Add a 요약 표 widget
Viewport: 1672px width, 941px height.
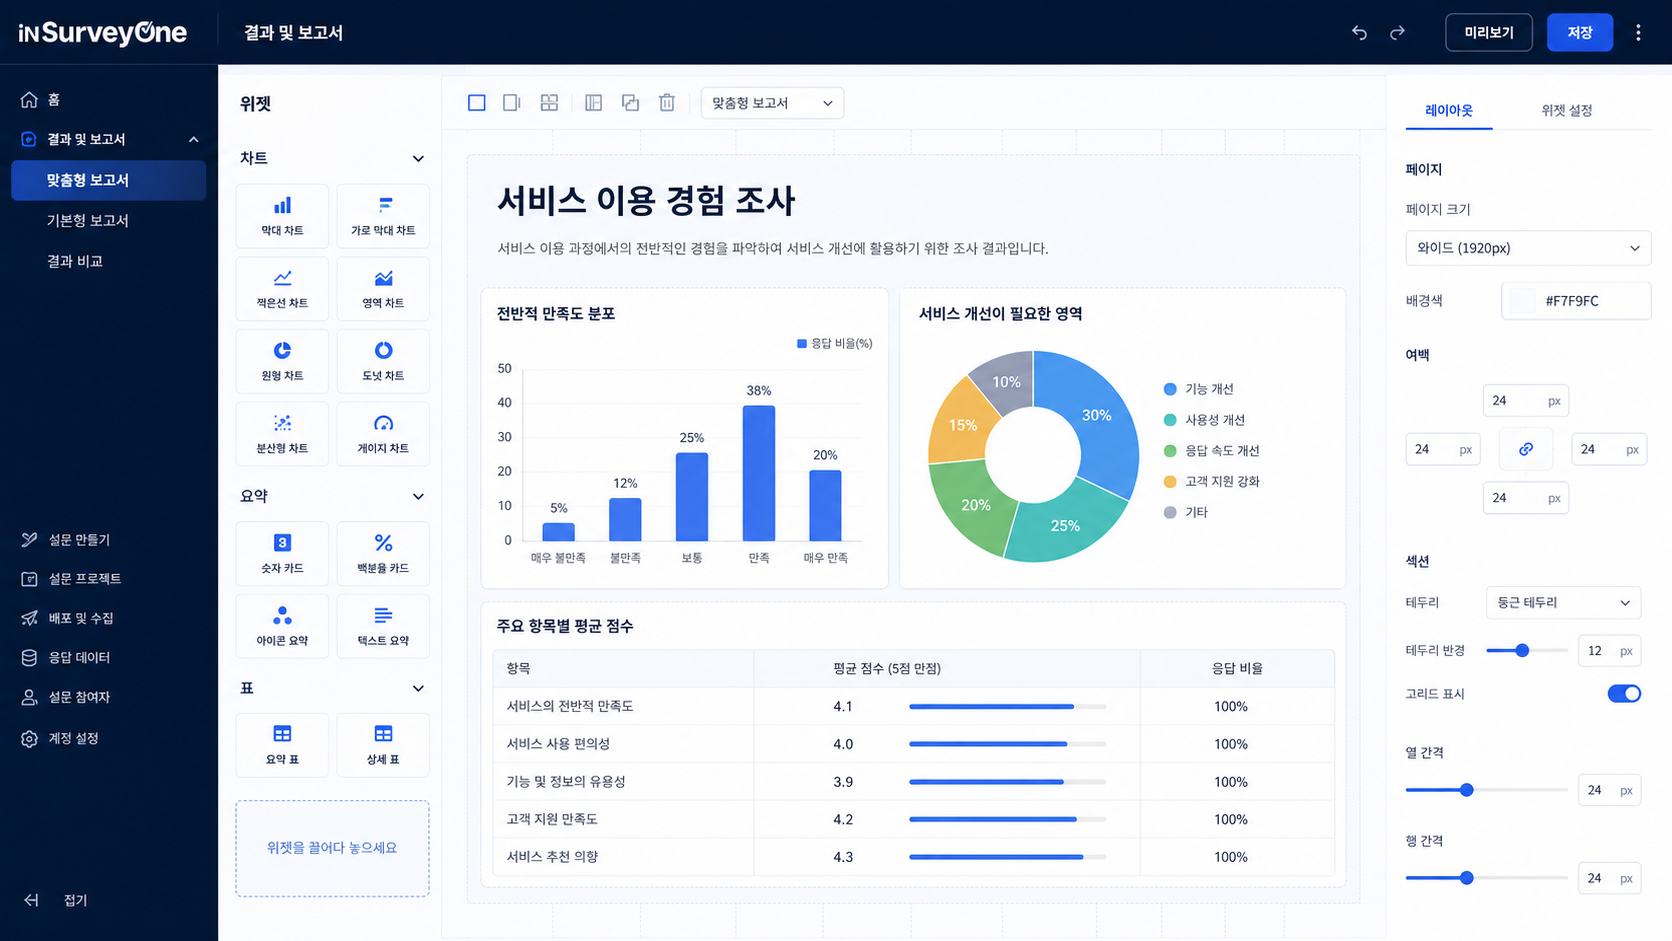(x=282, y=745)
